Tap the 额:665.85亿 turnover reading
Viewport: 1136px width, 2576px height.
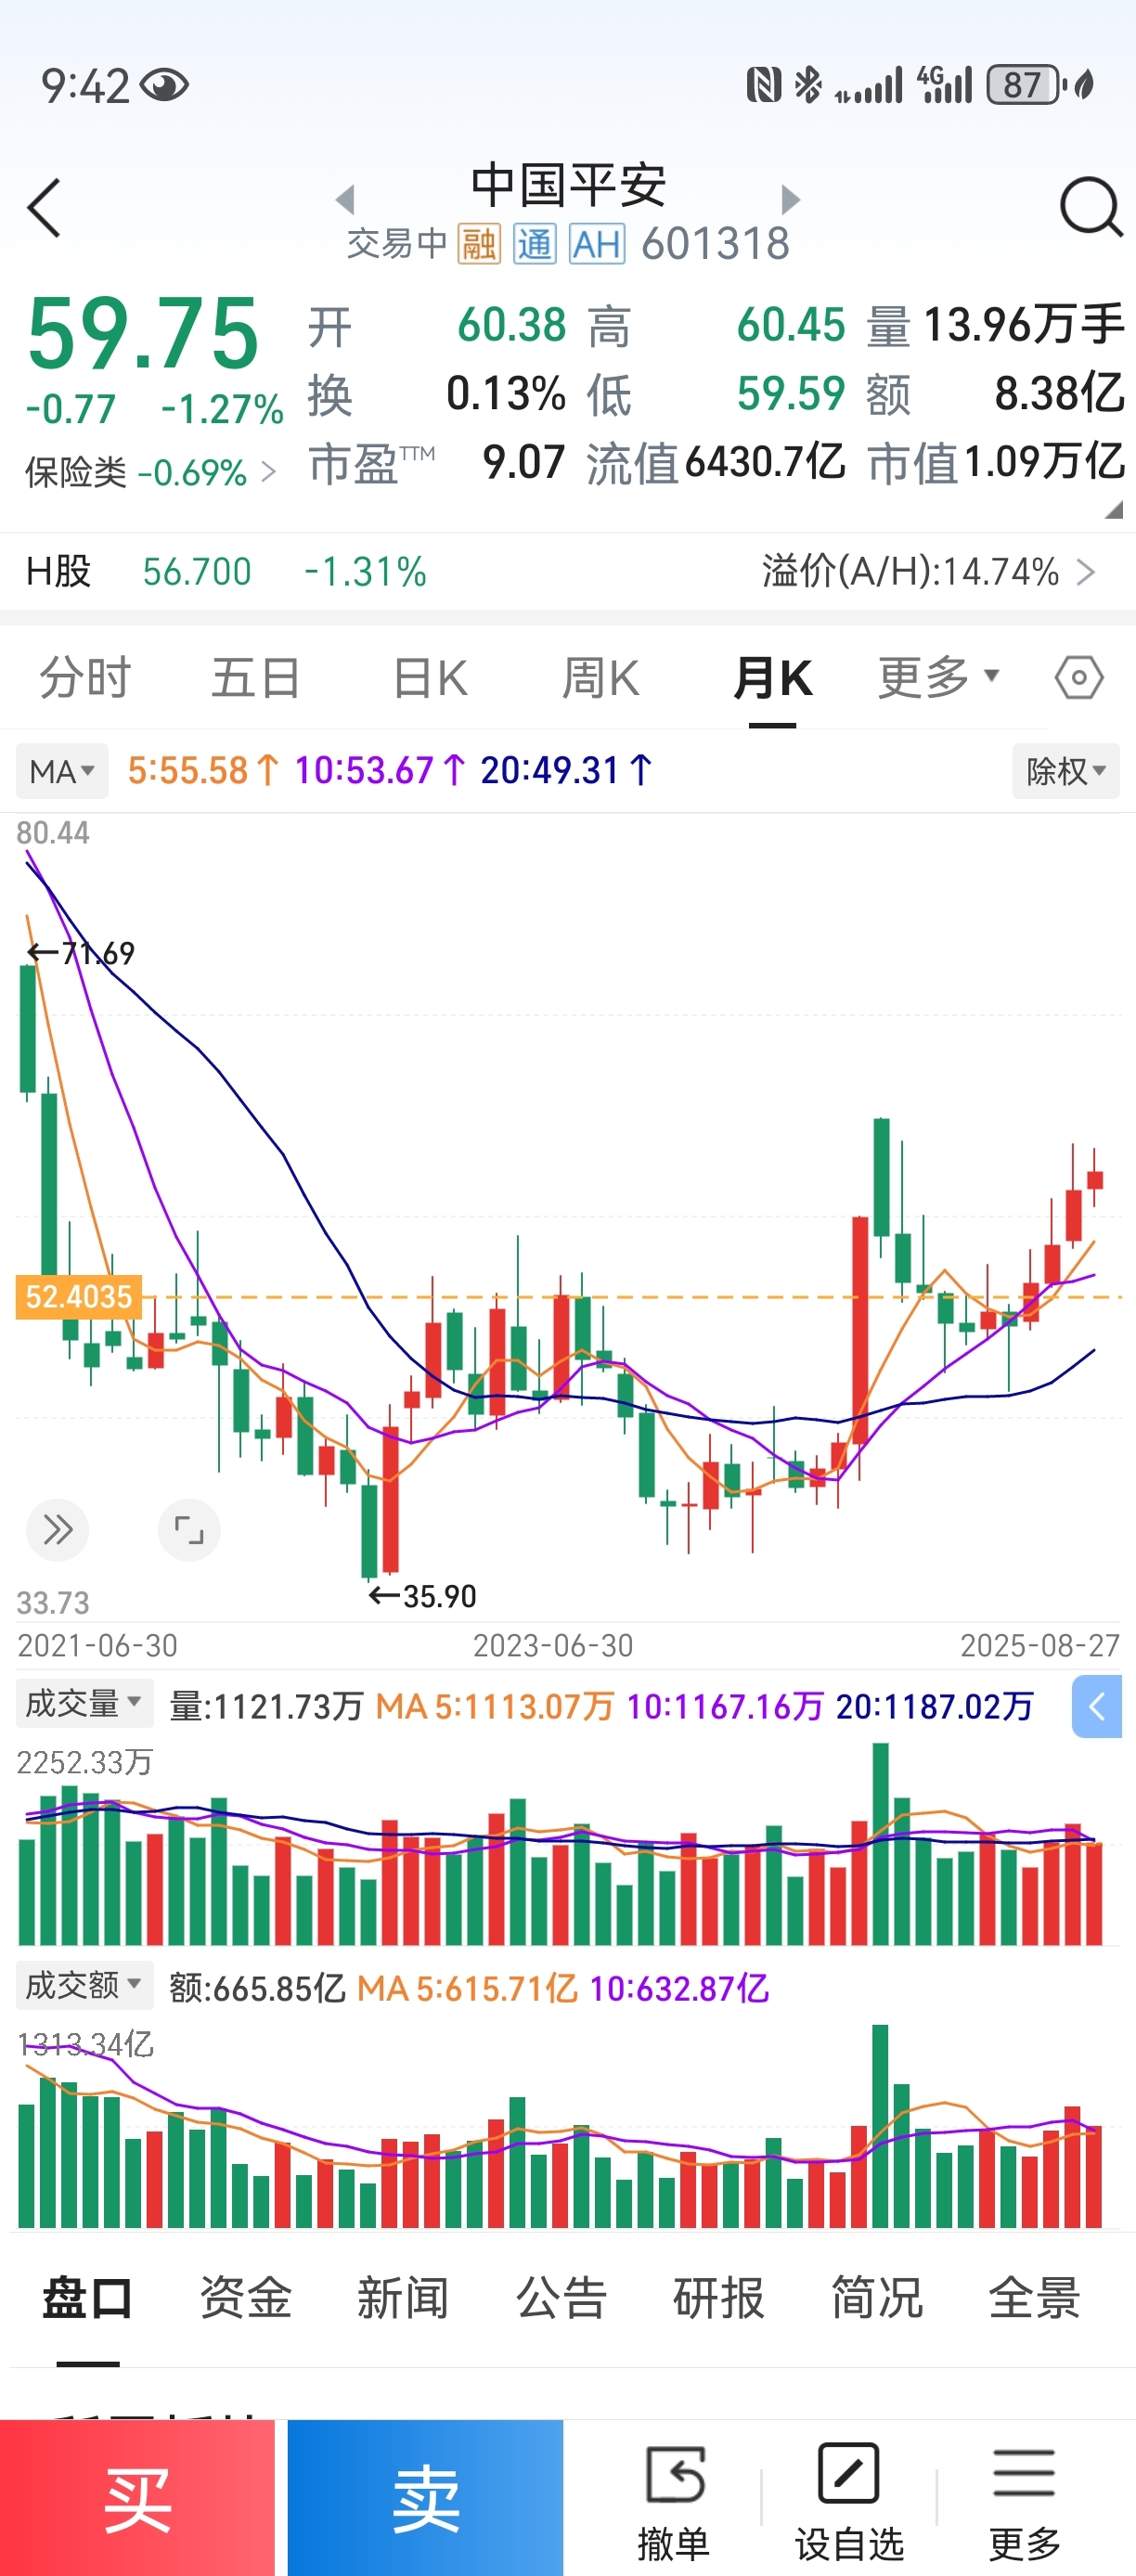coord(257,1989)
